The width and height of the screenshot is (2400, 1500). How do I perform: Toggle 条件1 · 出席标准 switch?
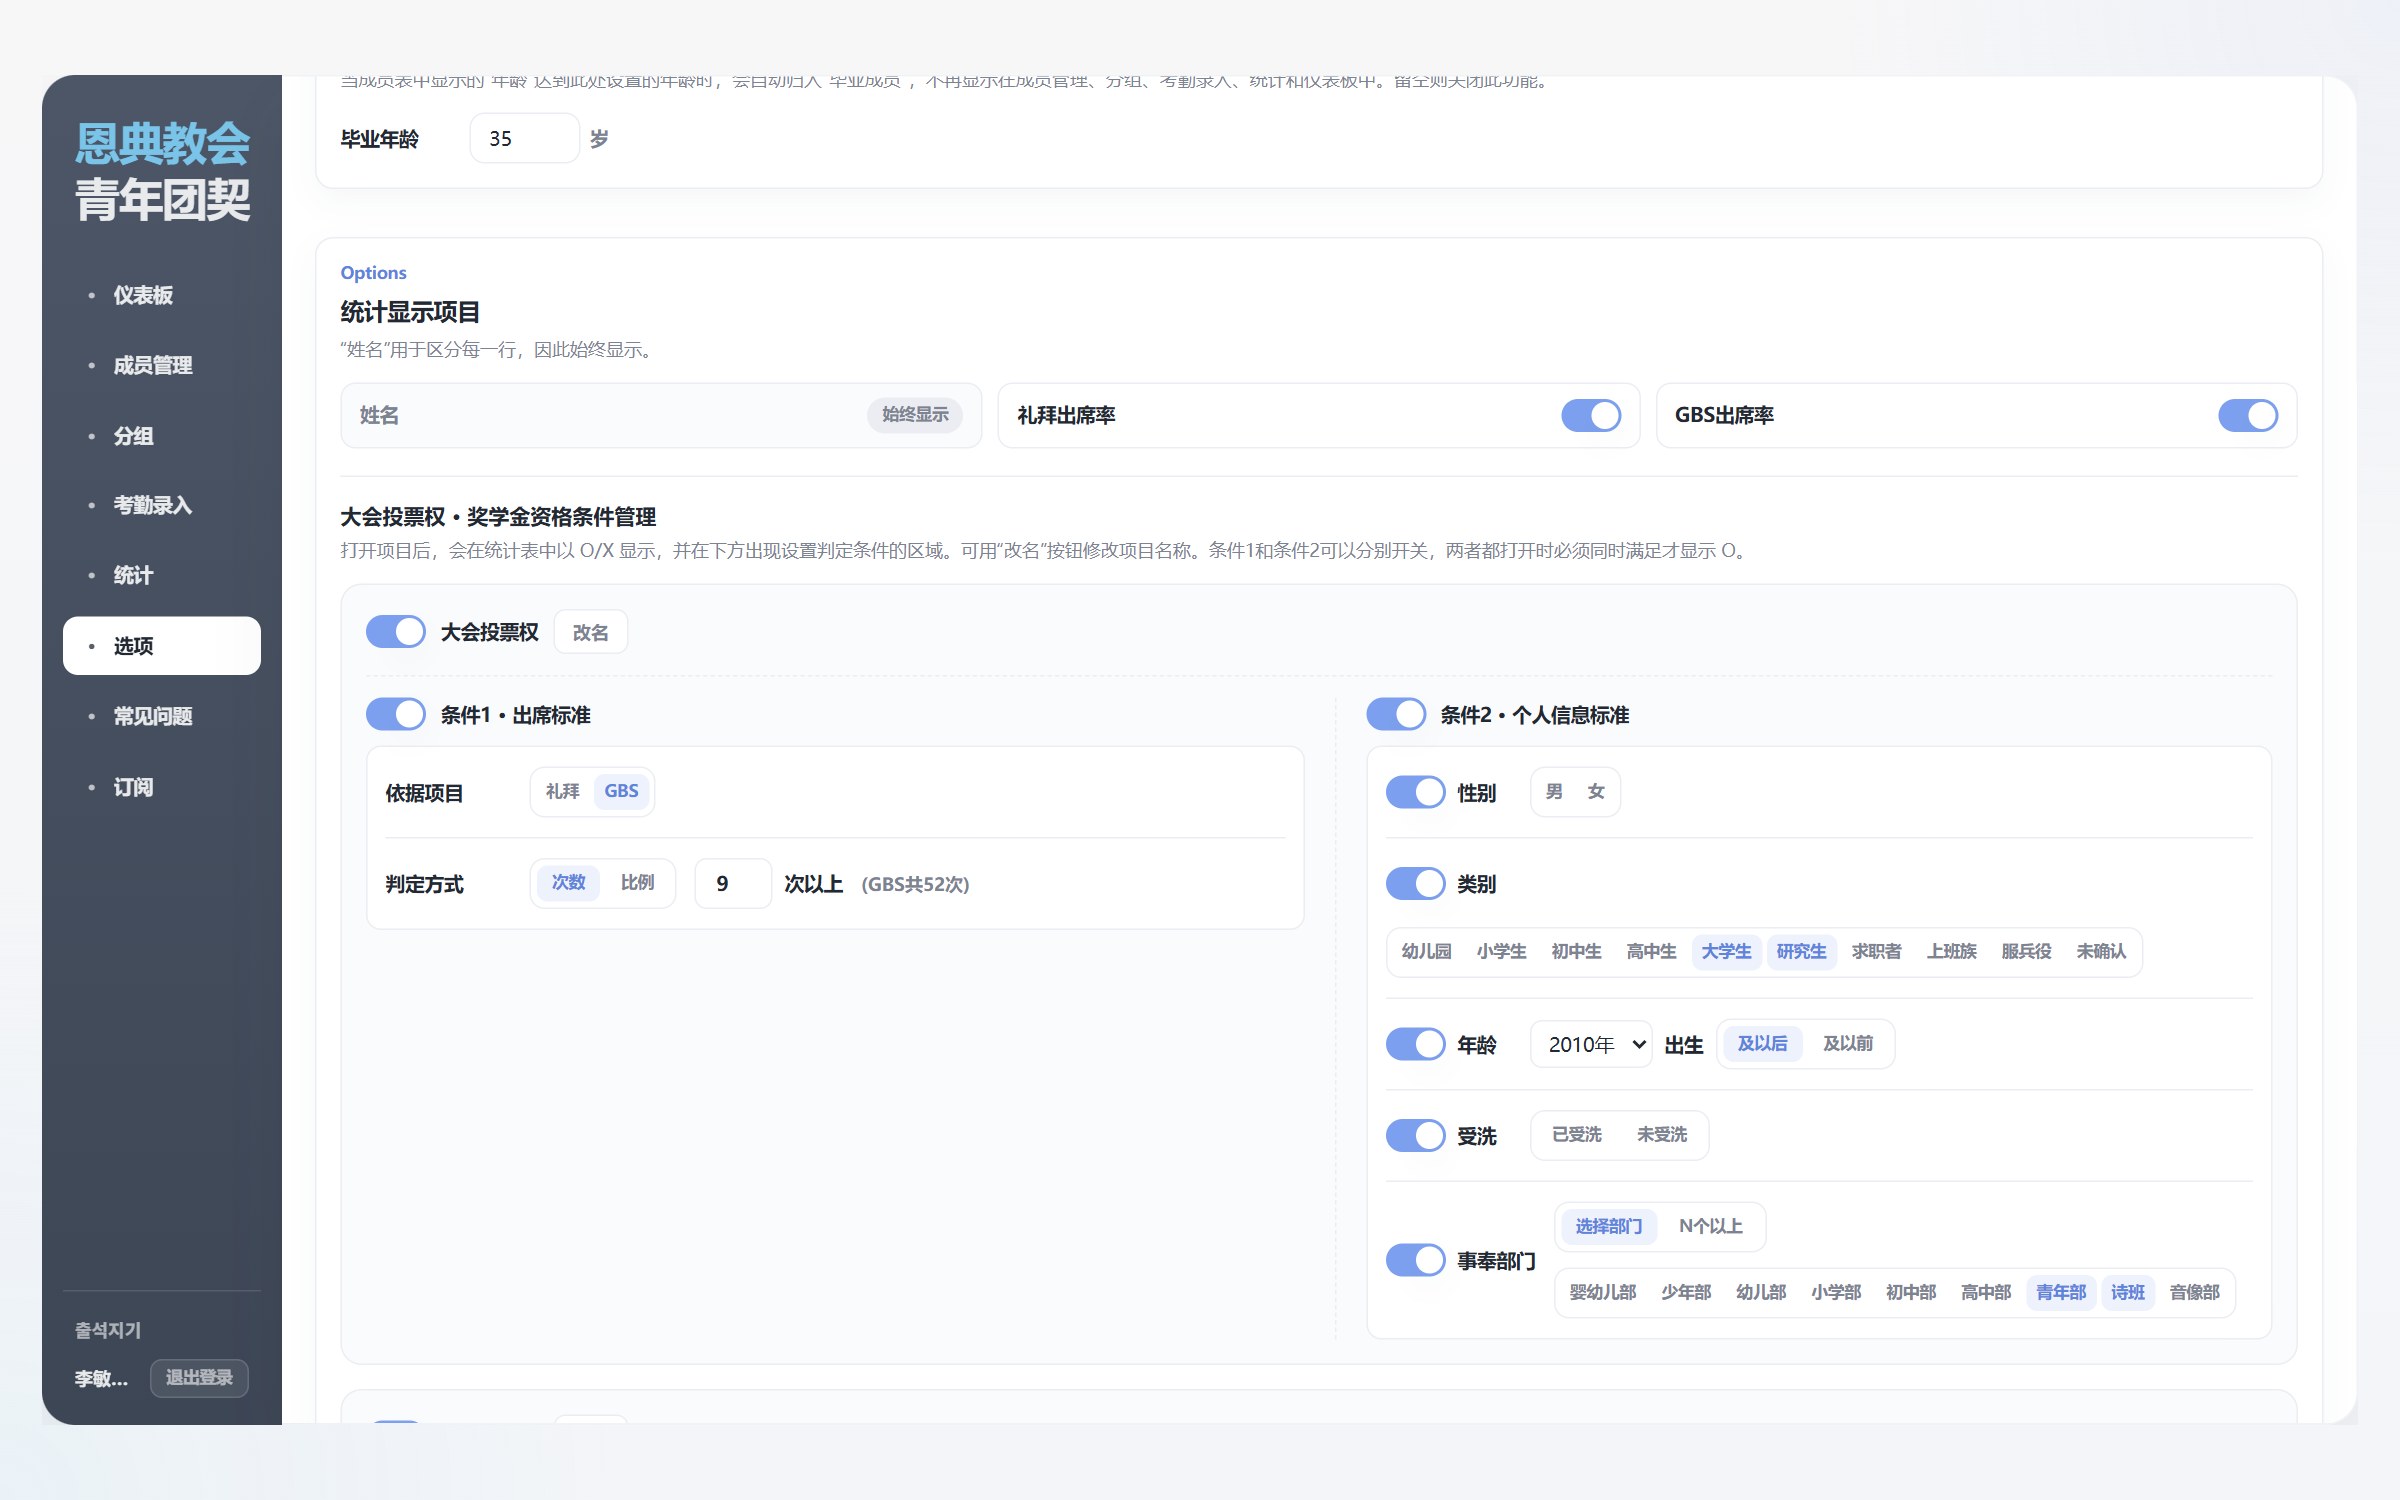(x=395, y=714)
